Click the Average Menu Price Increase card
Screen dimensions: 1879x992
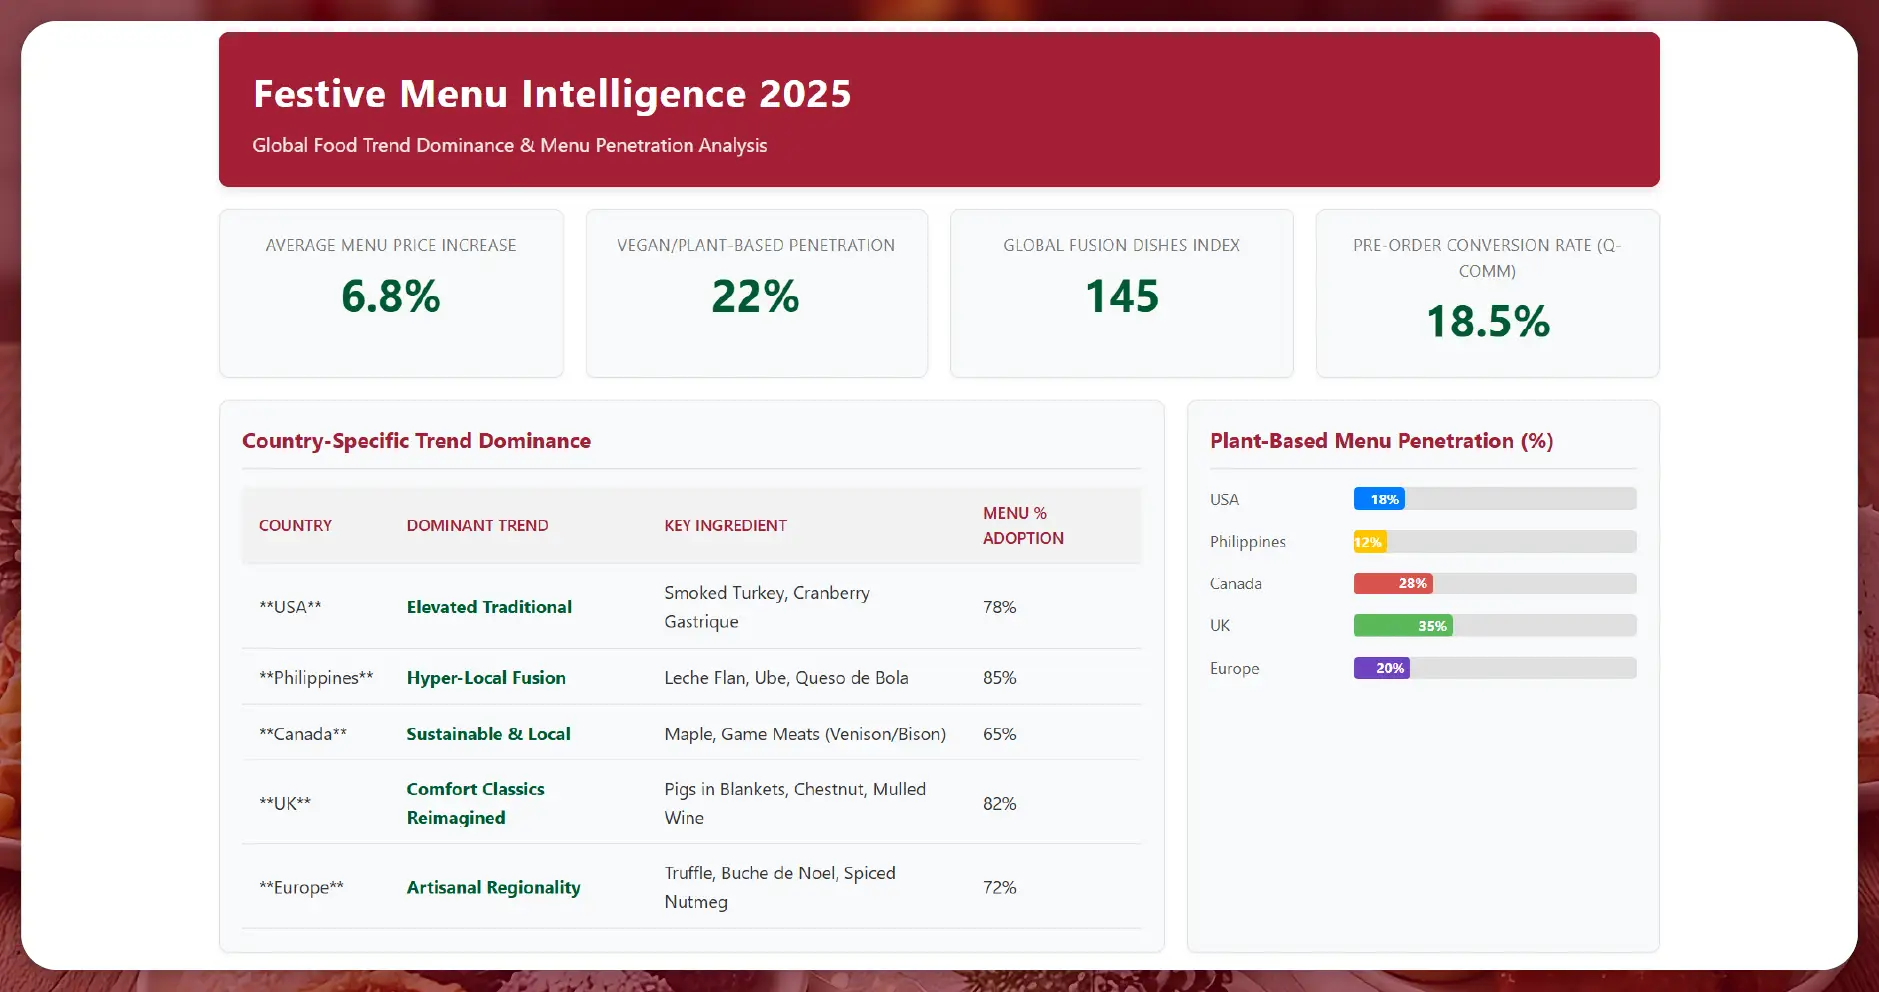click(391, 292)
